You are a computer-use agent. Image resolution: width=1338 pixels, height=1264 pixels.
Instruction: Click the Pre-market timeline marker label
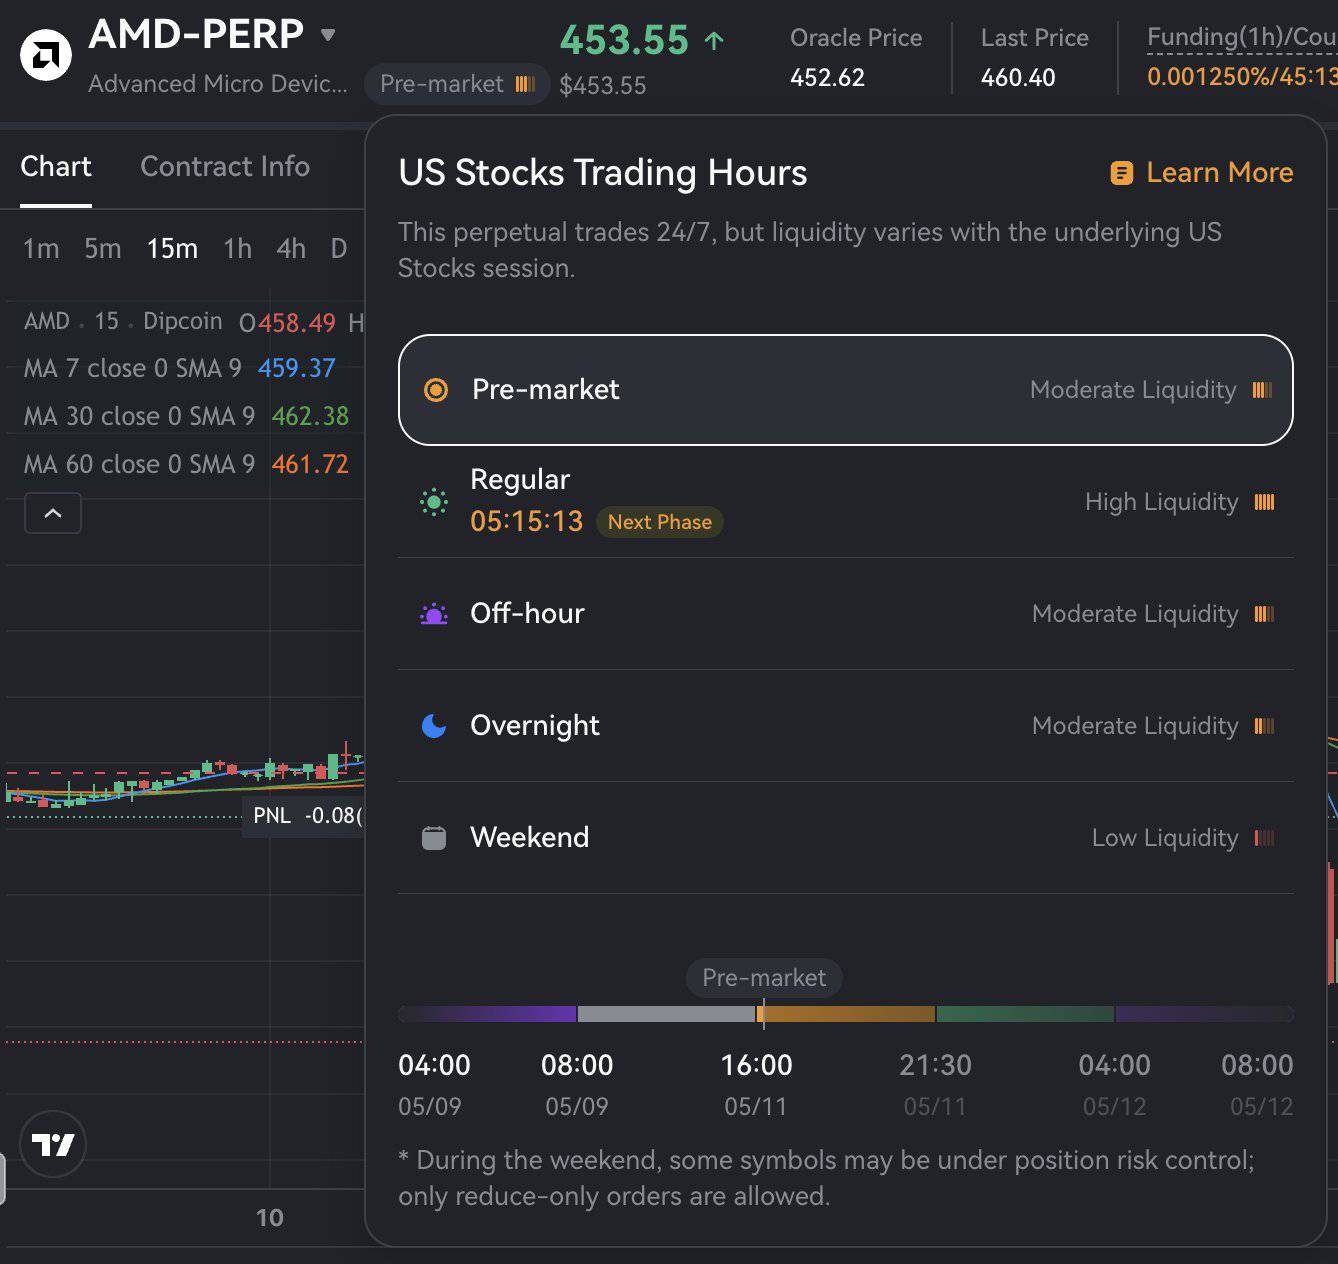pos(764,978)
